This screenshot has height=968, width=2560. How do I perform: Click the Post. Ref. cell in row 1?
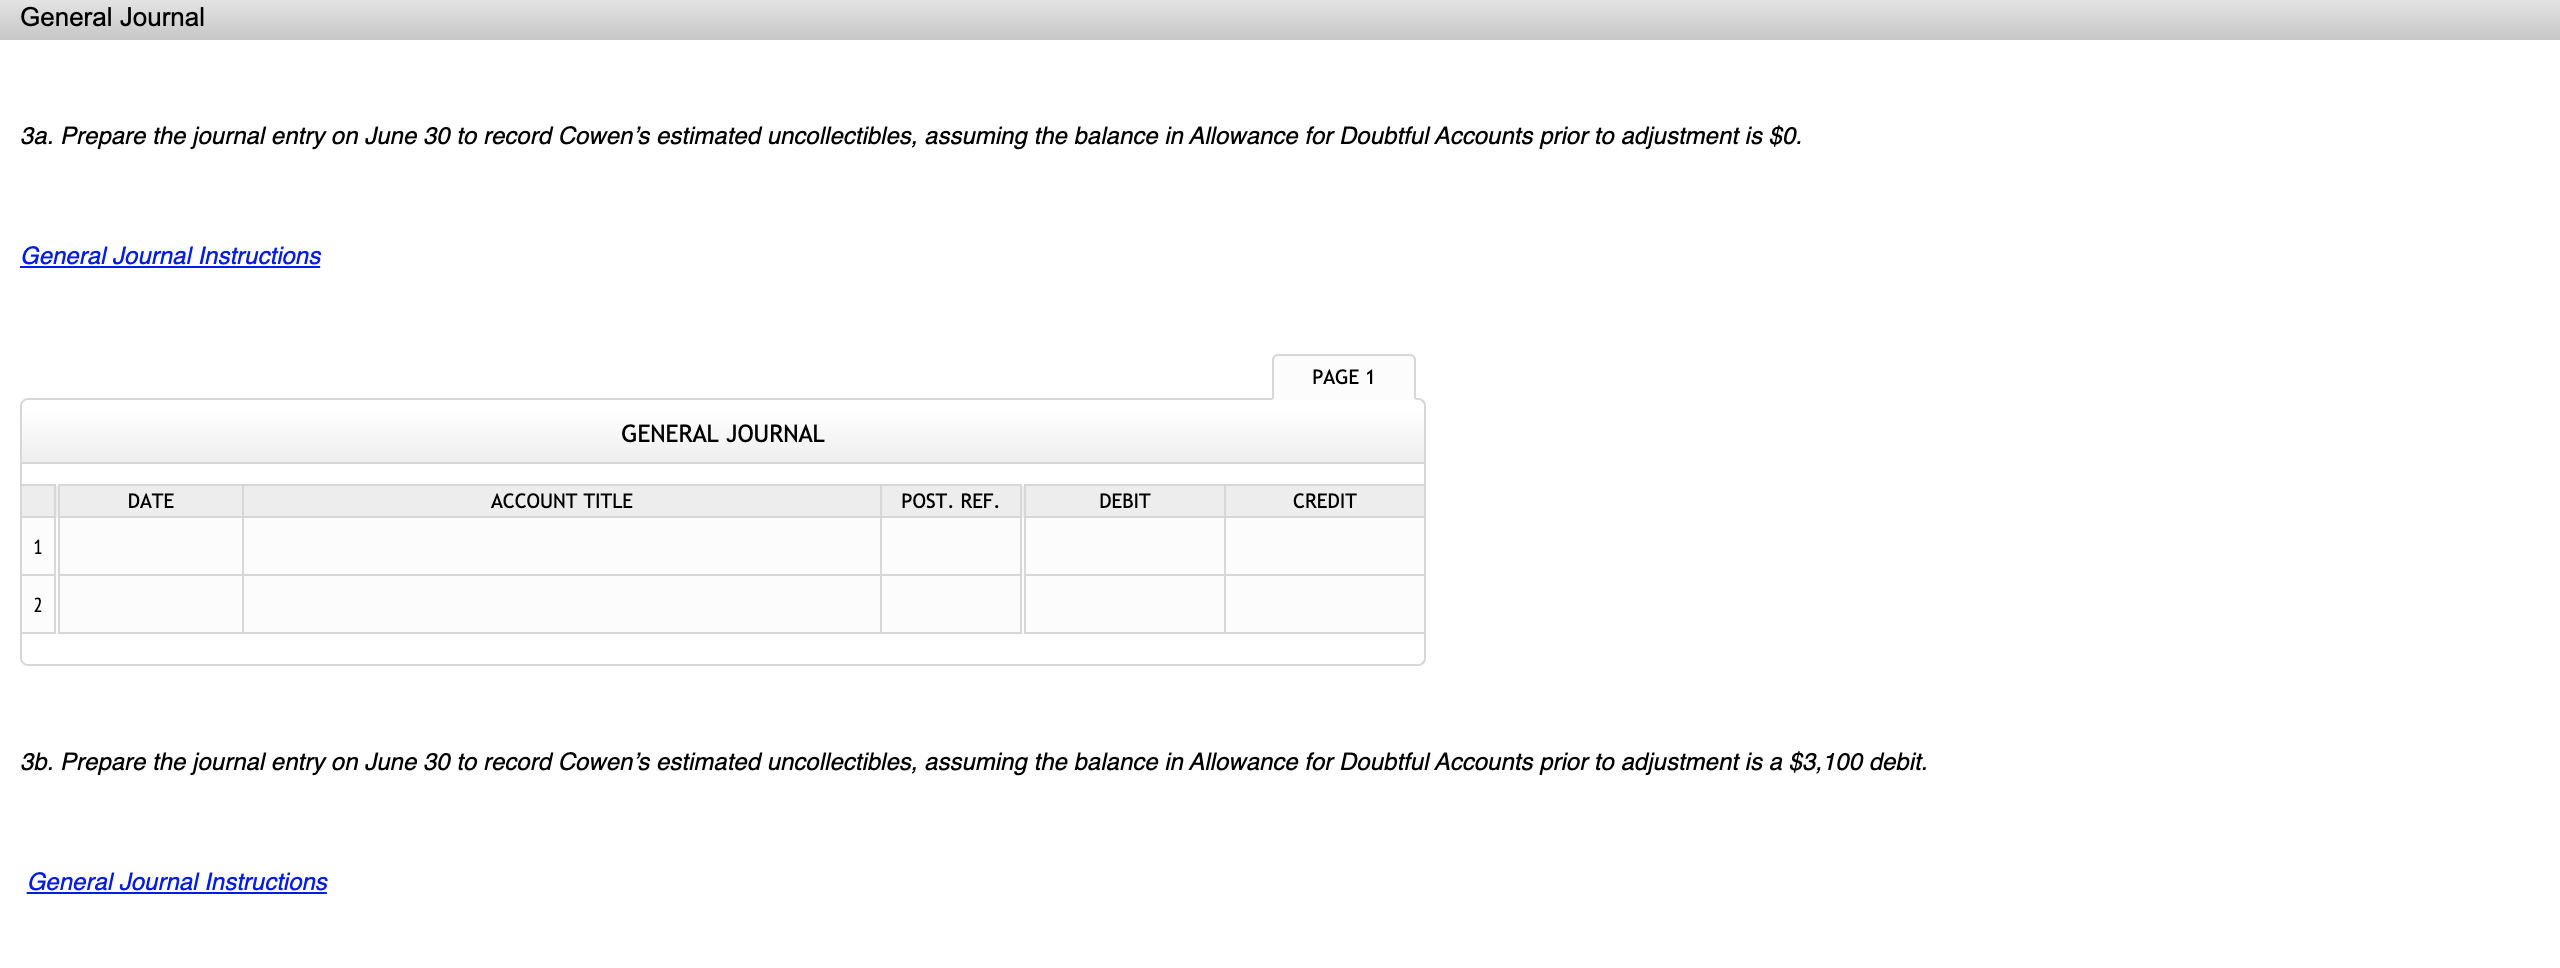pos(949,546)
